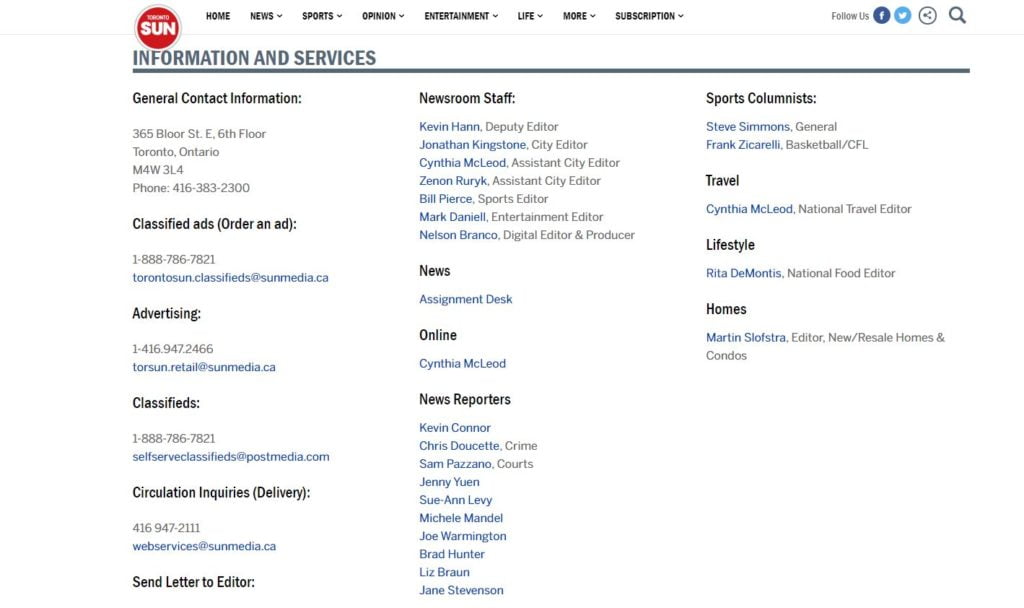Open the Facebook follow icon
Viewport: 1024px width, 608px height.
tap(881, 15)
